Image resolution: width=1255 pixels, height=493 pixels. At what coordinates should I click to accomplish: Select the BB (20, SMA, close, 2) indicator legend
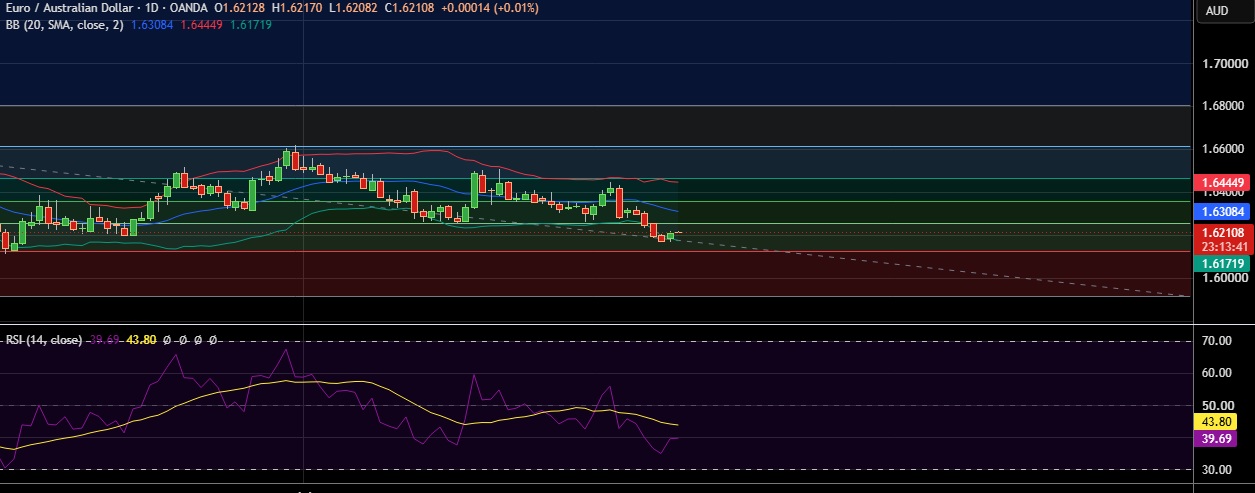[63, 24]
